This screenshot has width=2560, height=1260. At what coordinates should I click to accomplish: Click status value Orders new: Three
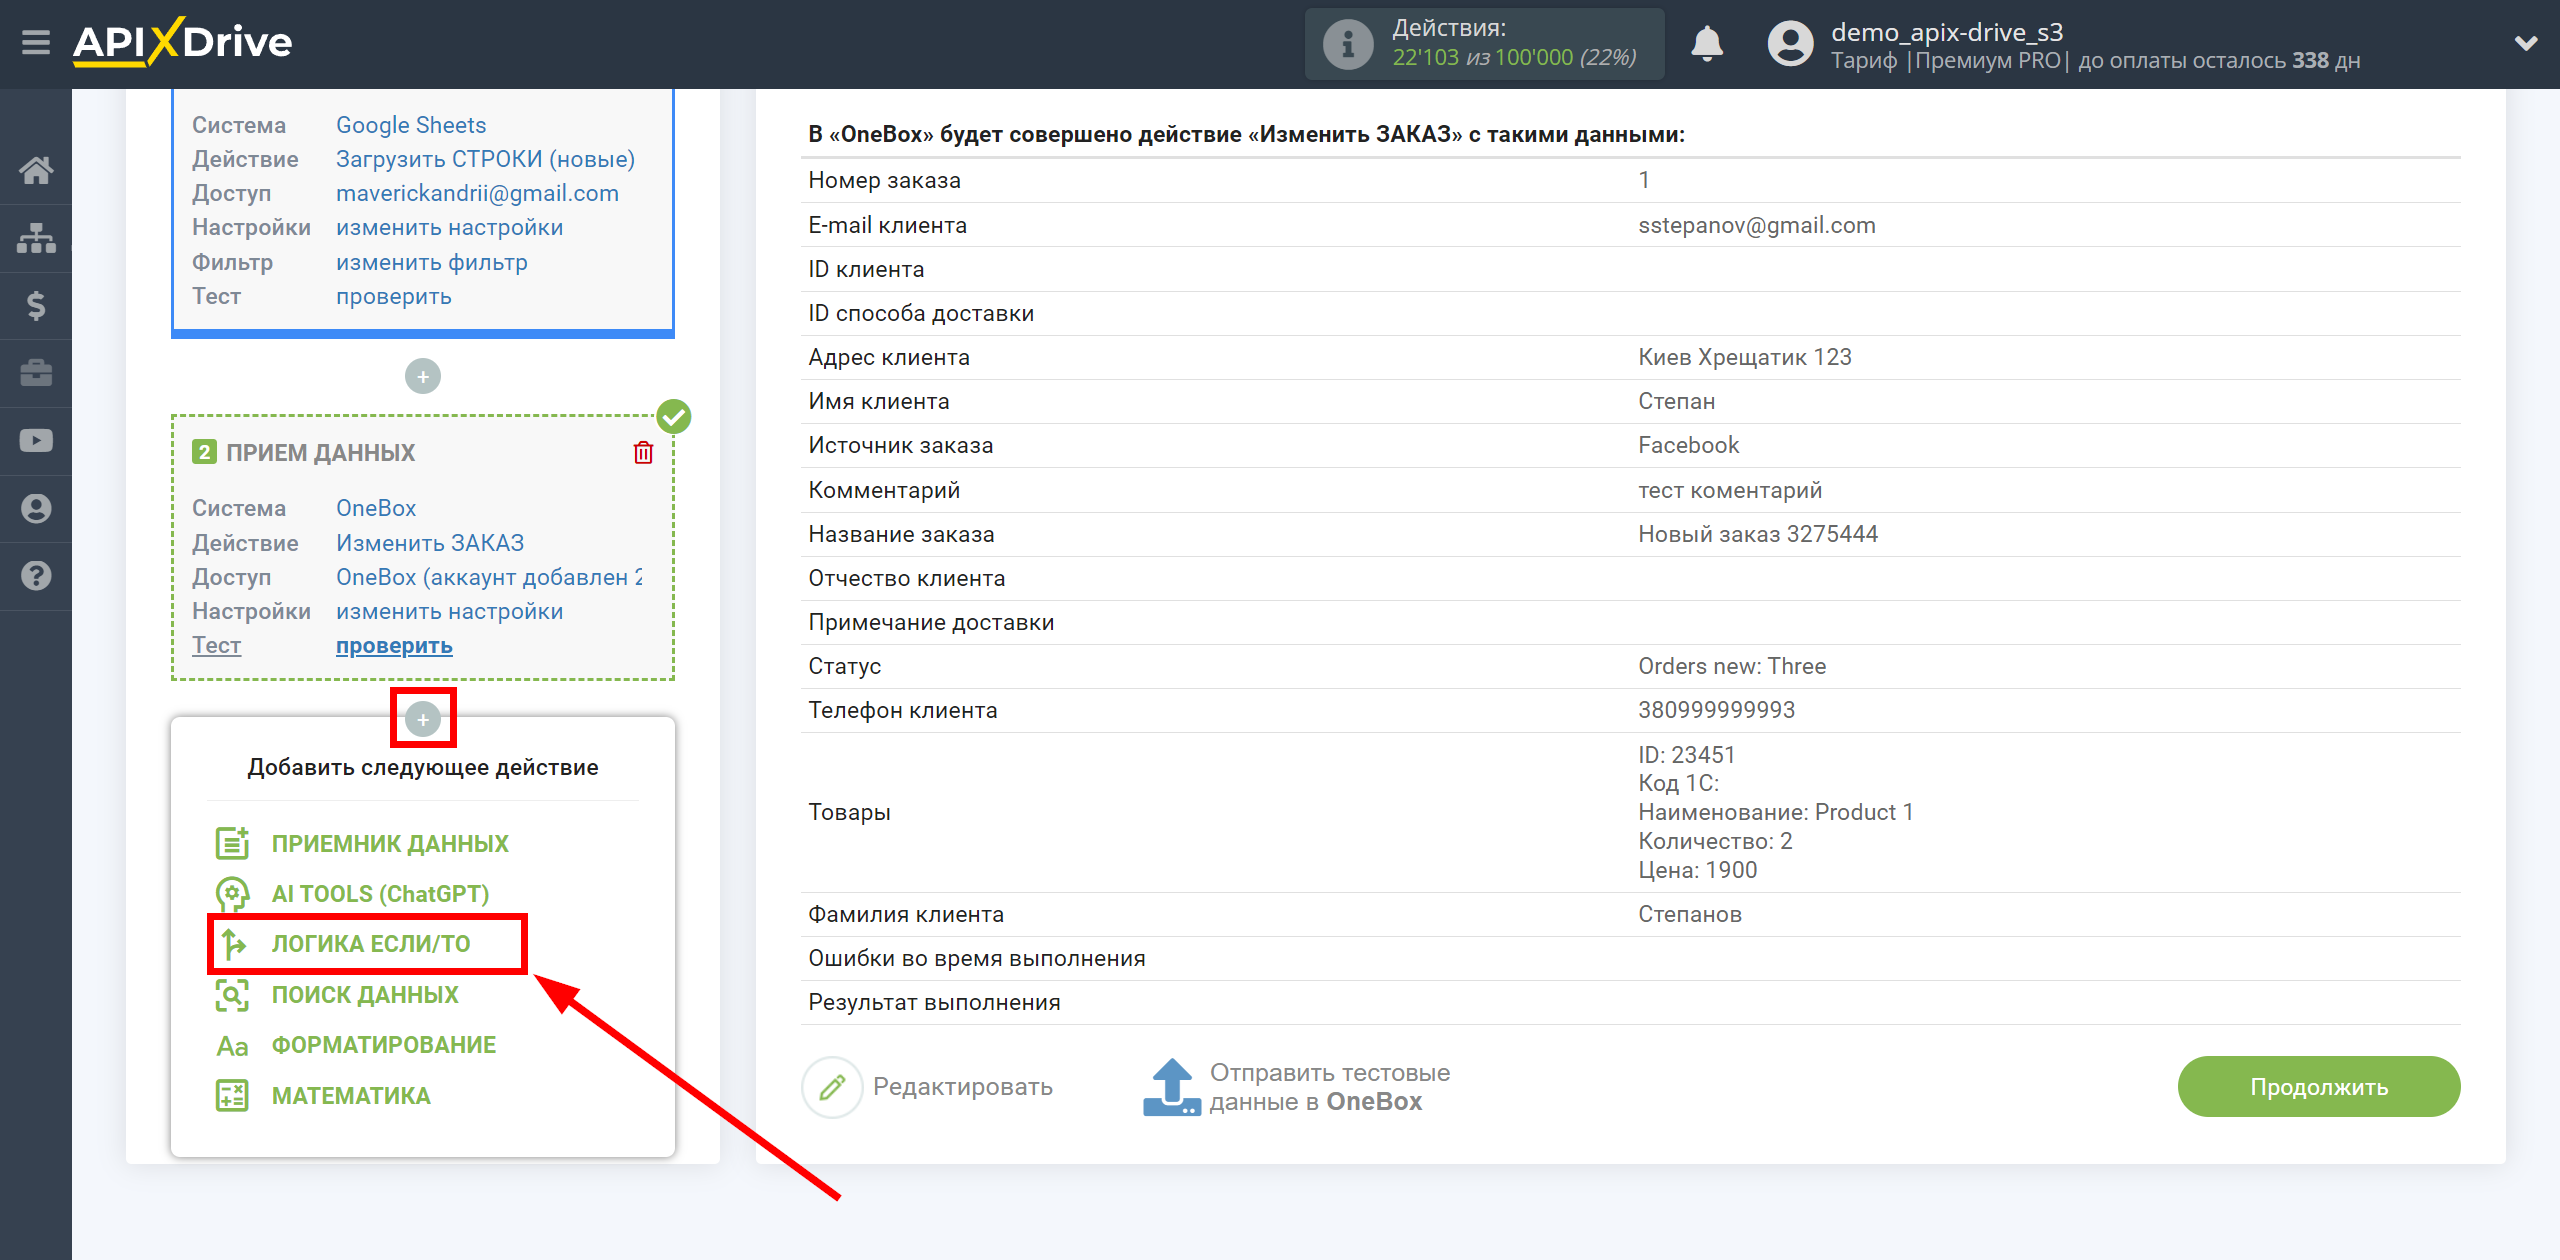tap(1731, 666)
